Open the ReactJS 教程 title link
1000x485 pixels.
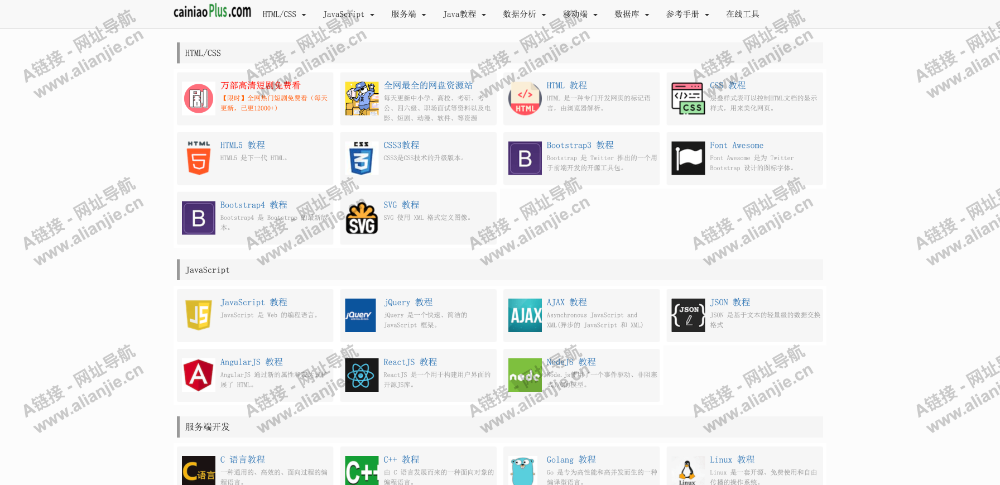(410, 362)
